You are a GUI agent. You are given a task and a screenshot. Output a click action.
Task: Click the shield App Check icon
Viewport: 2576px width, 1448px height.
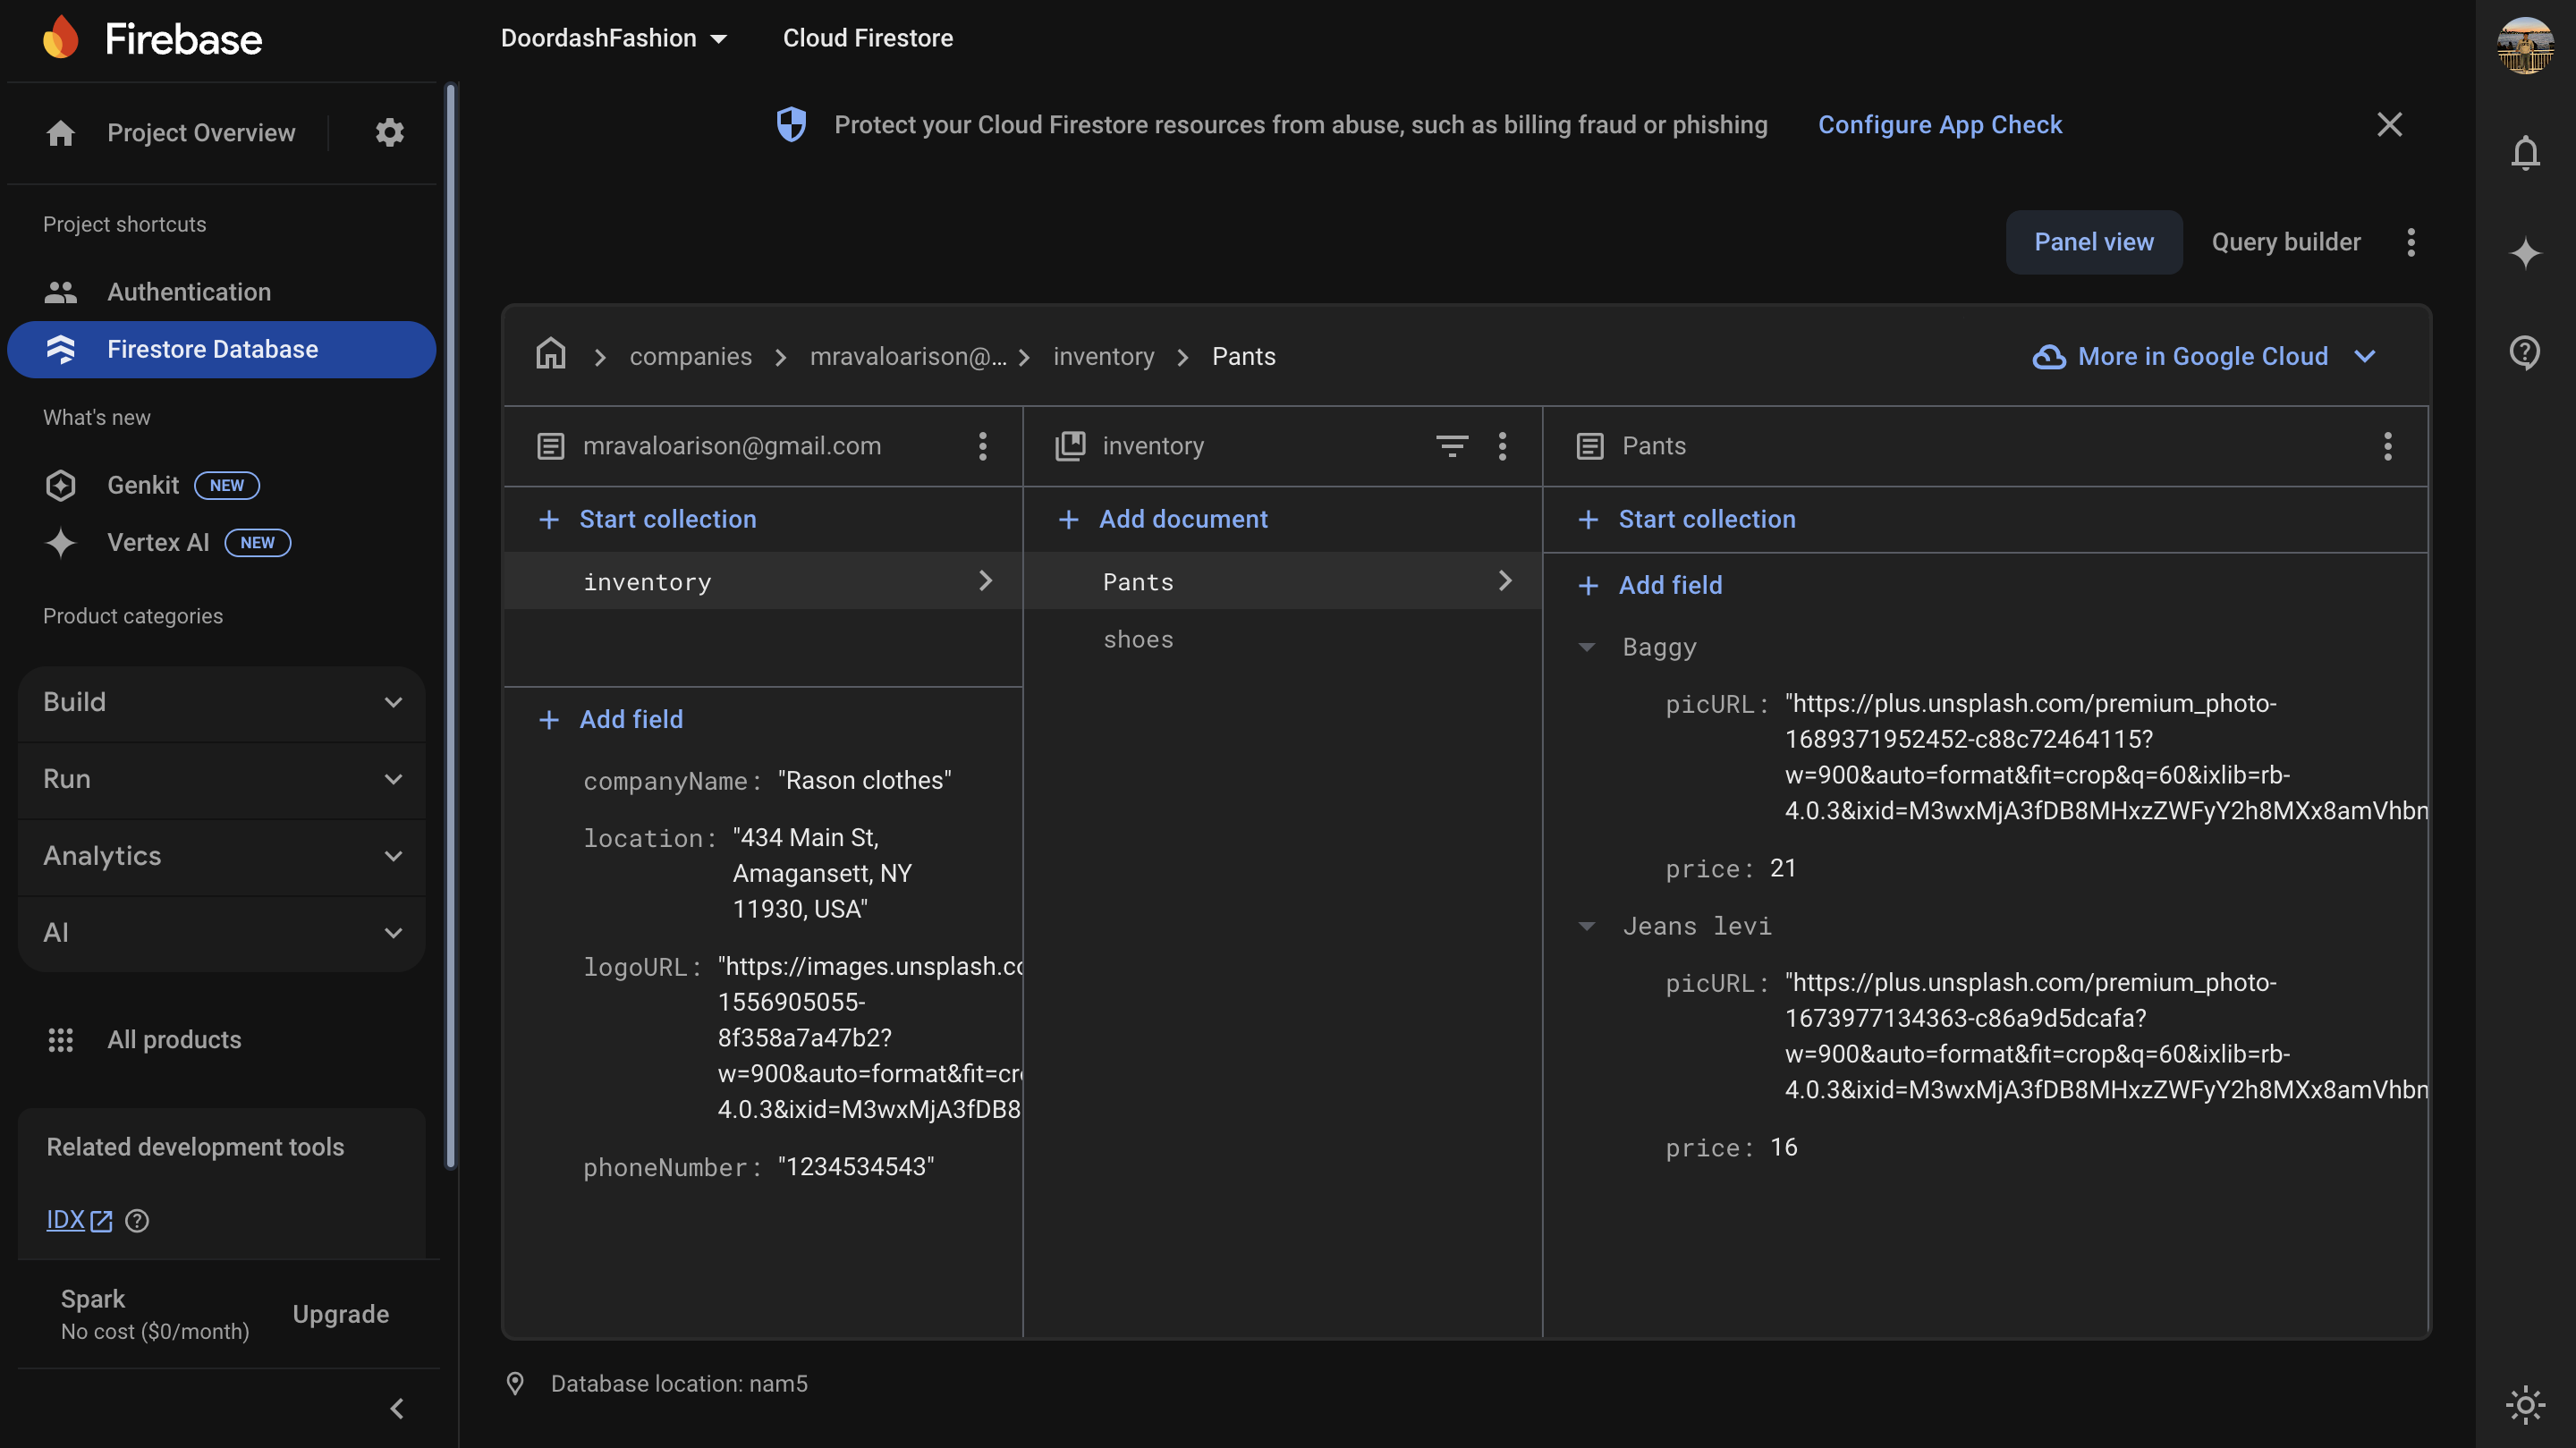point(791,125)
